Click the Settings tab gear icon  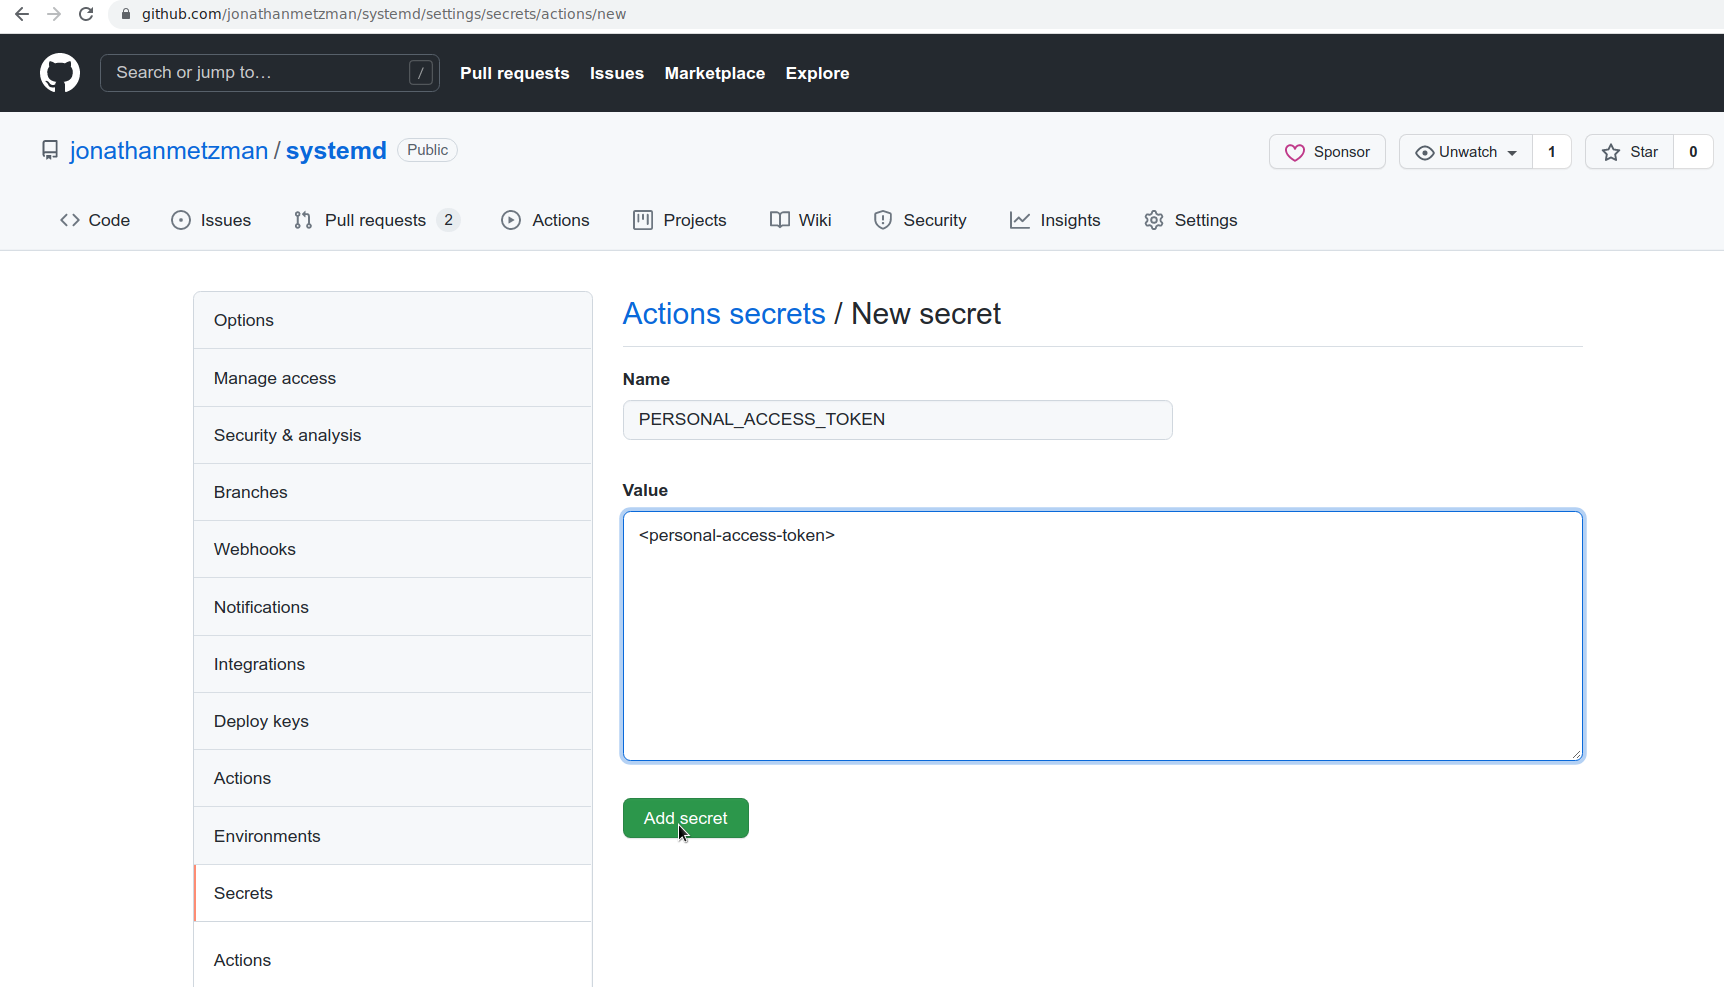pos(1154,220)
